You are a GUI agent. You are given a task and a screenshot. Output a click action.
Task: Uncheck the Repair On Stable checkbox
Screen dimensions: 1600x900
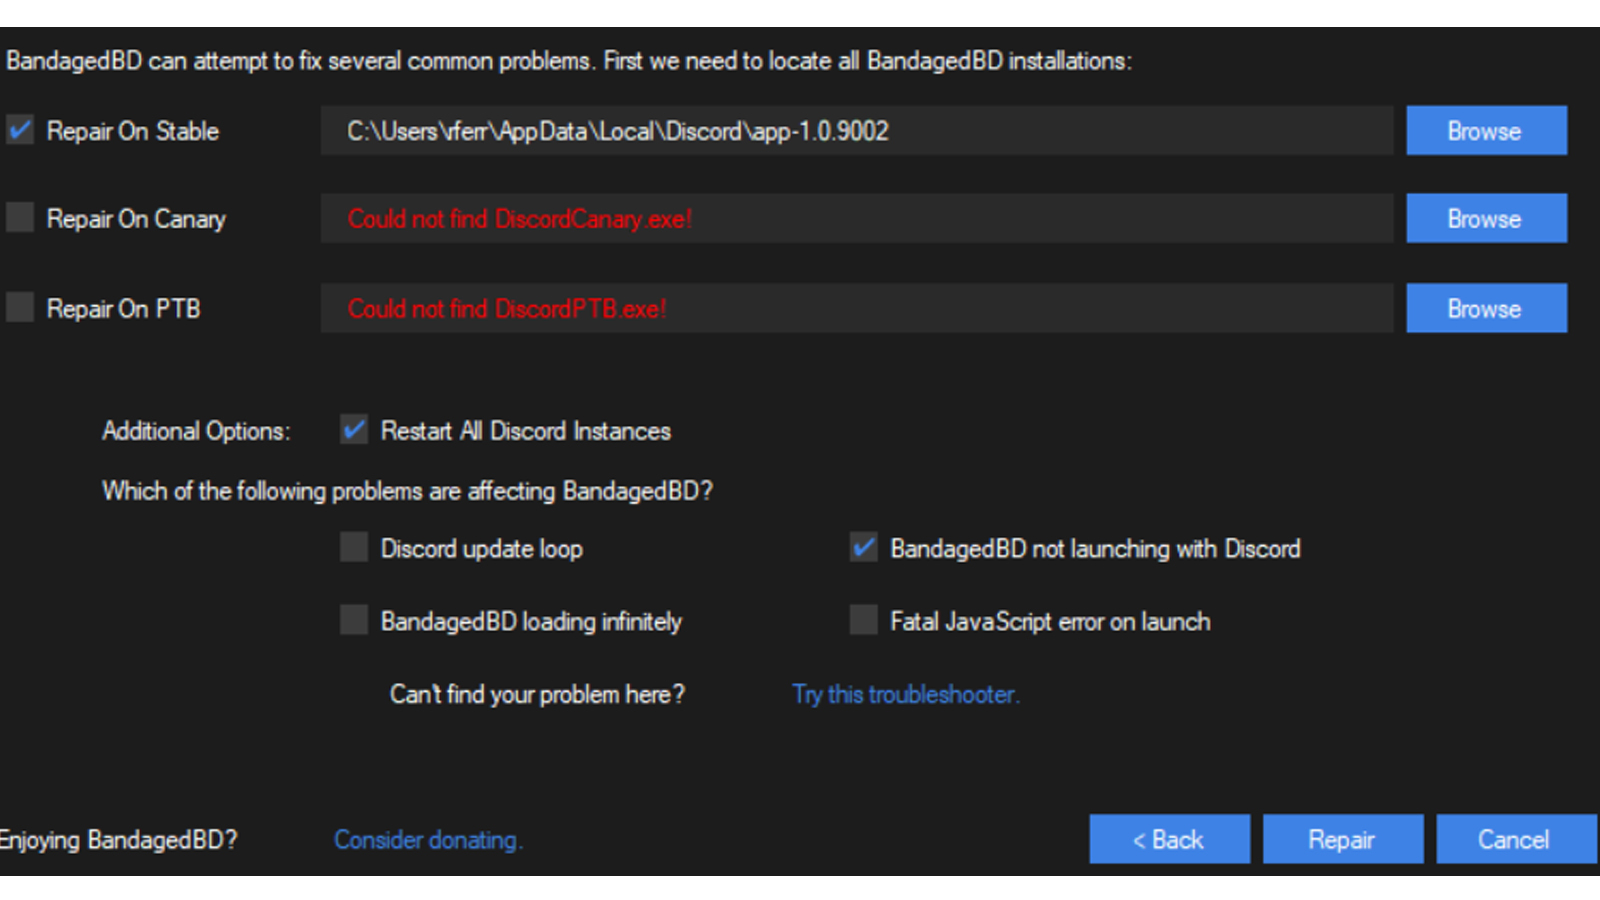click(x=20, y=130)
